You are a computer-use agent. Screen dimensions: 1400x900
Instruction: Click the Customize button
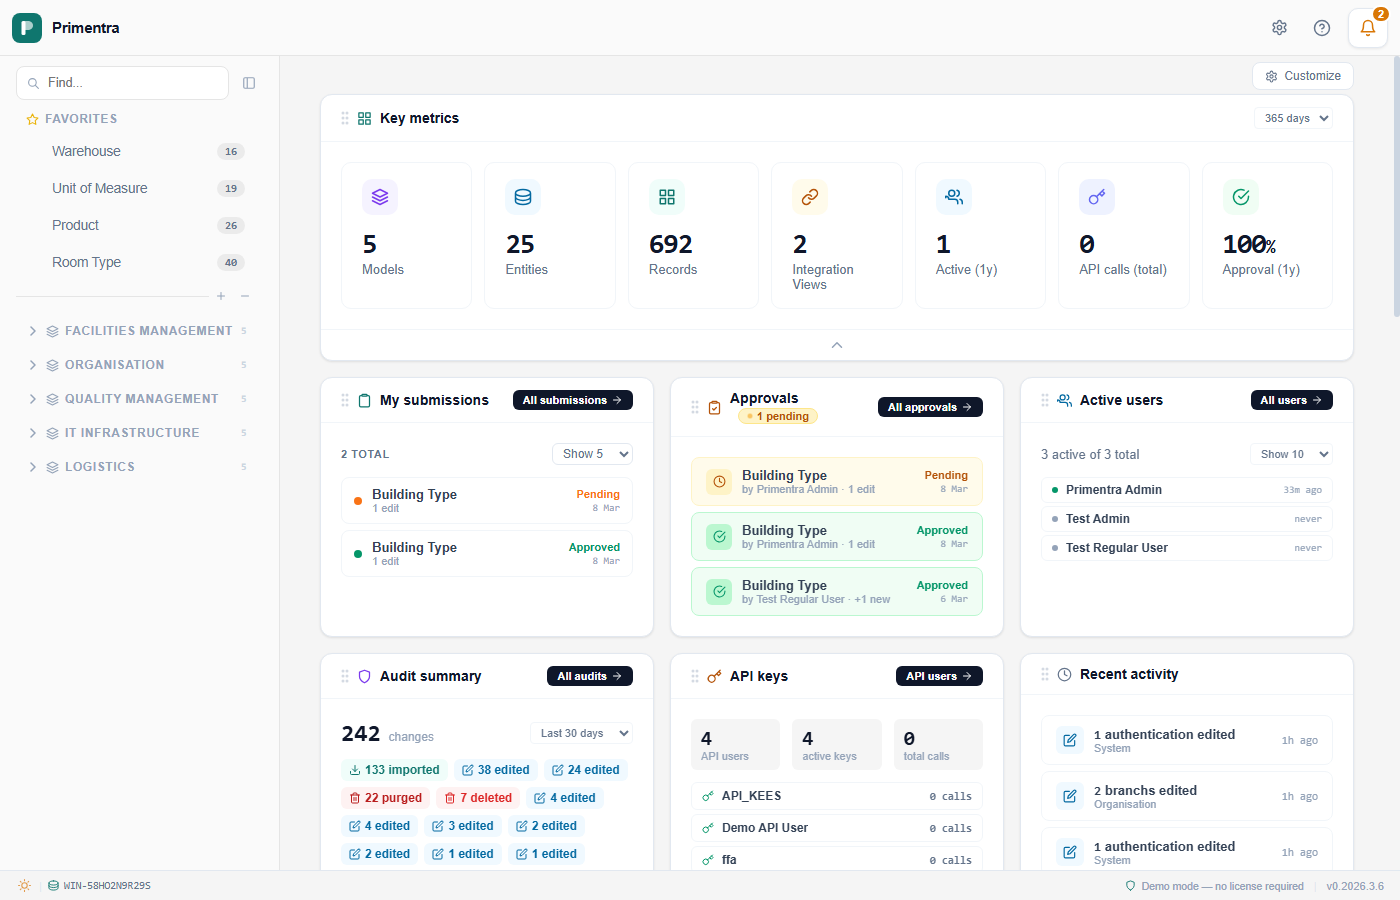pyautogui.click(x=1302, y=76)
